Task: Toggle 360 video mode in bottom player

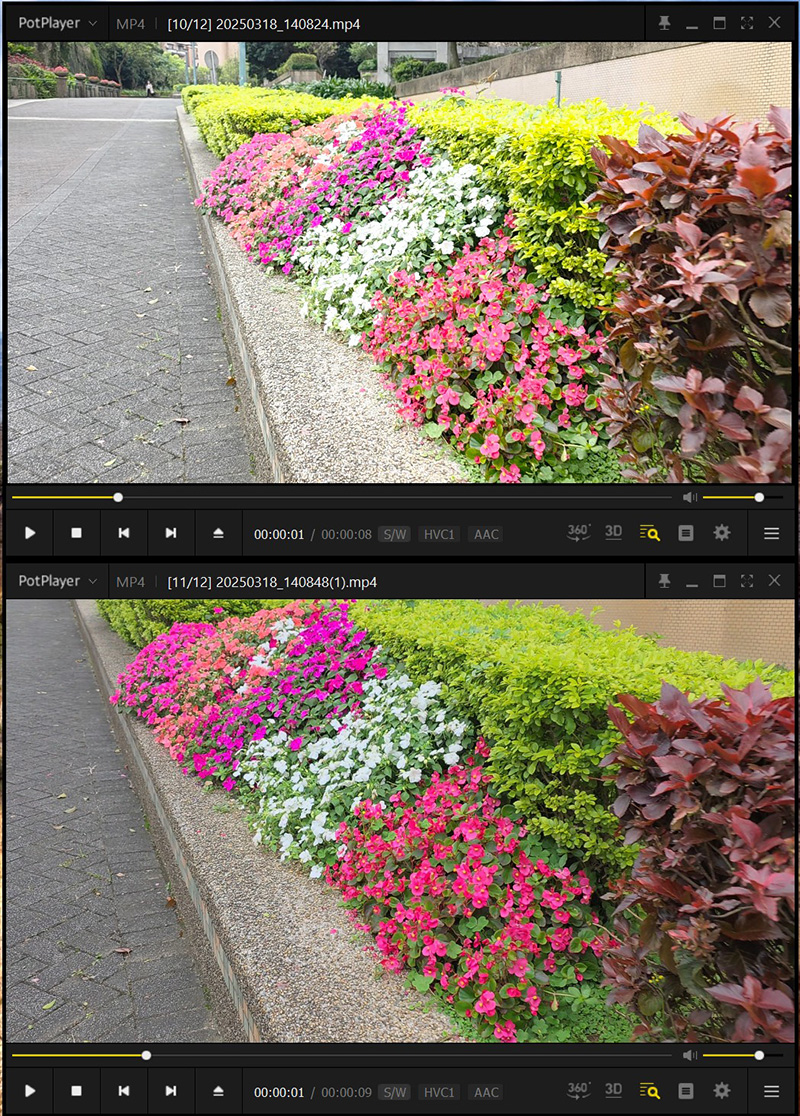Action: click(x=578, y=1090)
